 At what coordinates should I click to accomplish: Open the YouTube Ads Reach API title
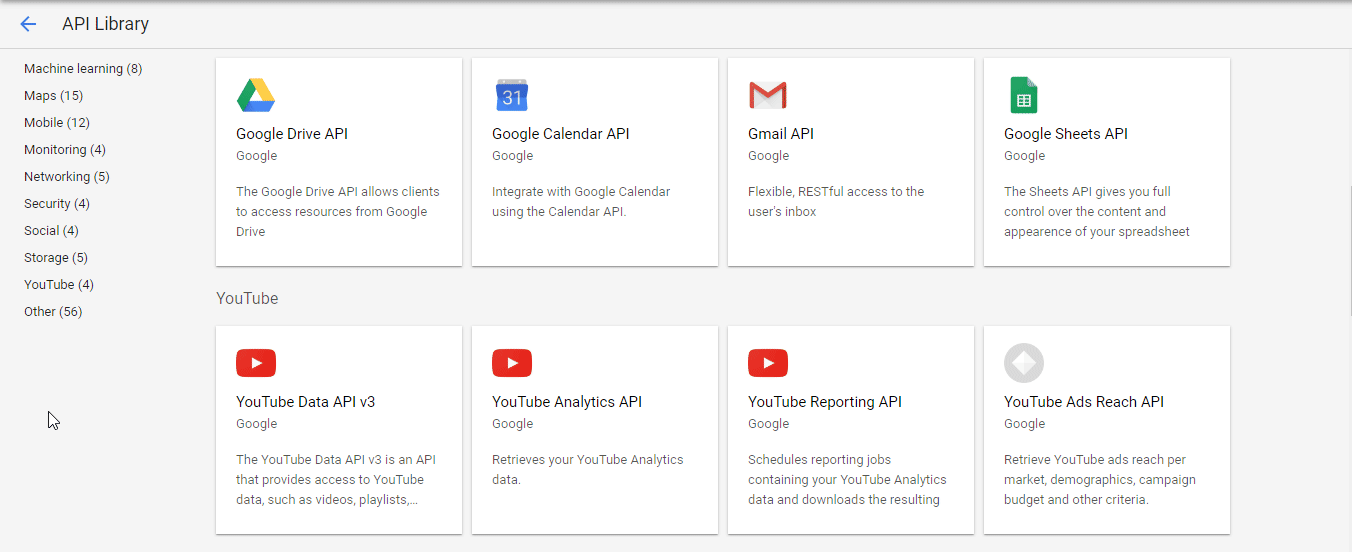[x=1084, y=402]
